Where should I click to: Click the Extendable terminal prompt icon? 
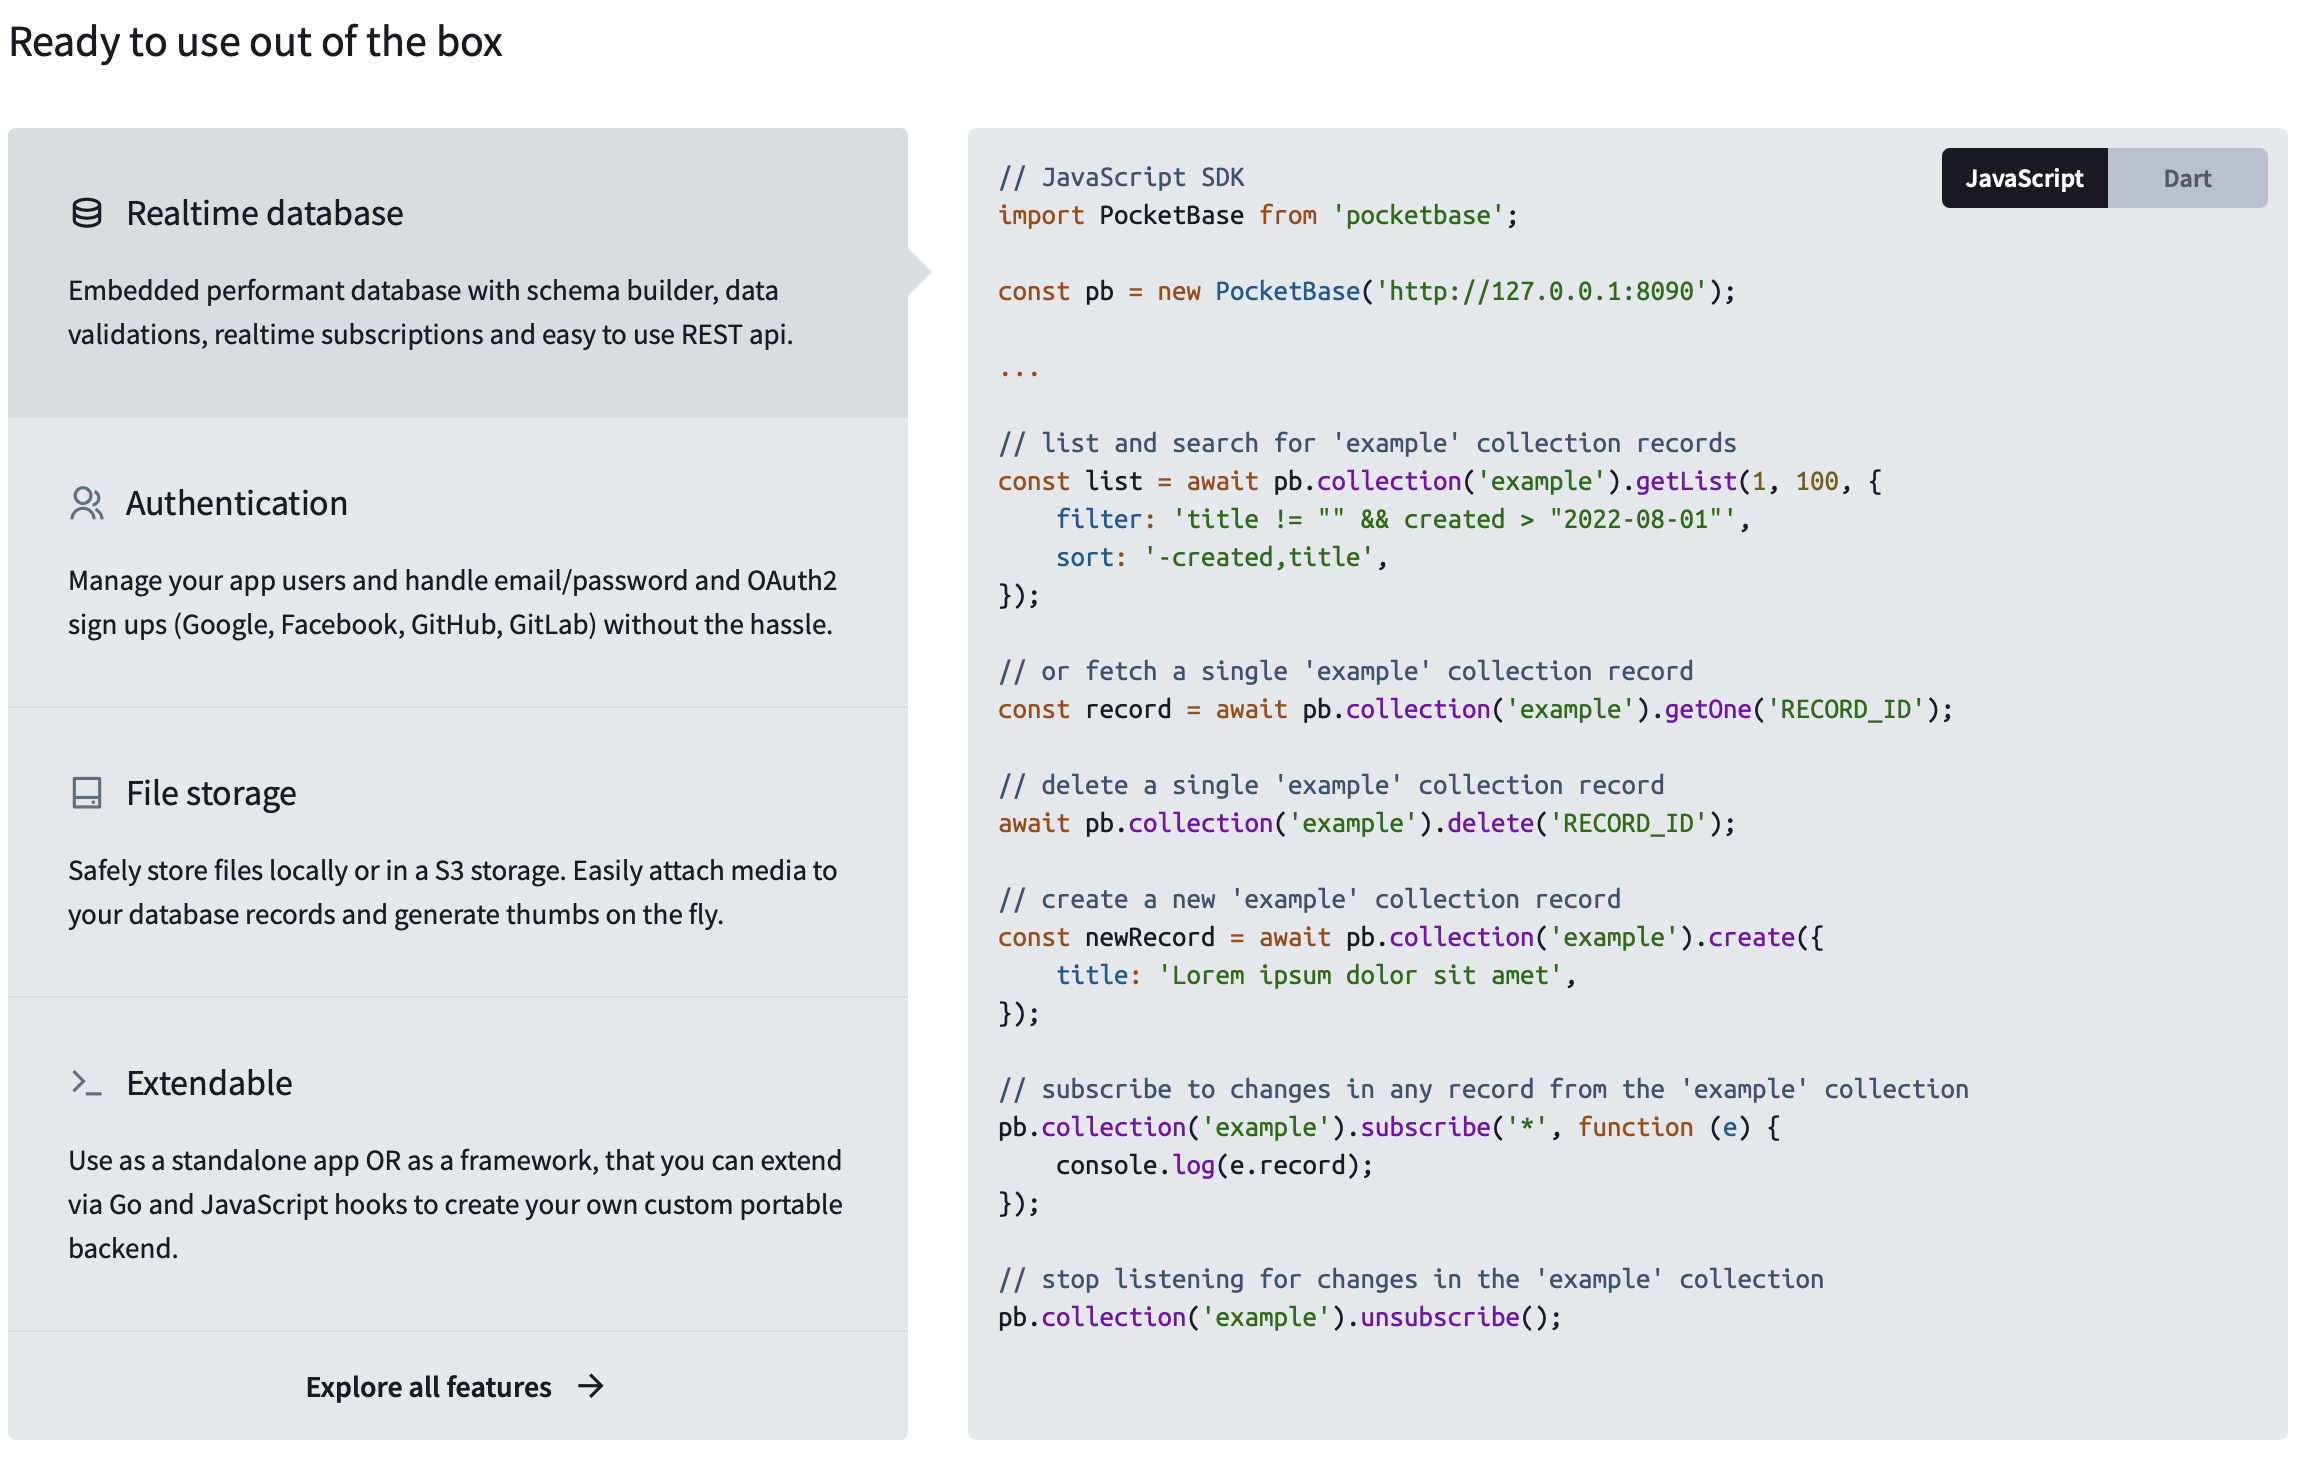[87, 1083]
